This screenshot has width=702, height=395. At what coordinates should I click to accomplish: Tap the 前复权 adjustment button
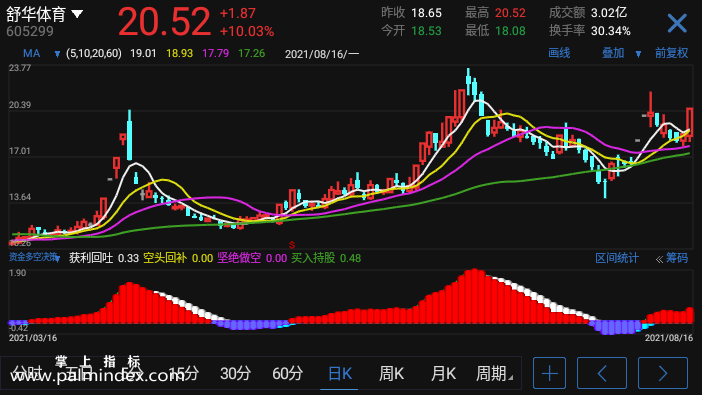pos(671,53)
